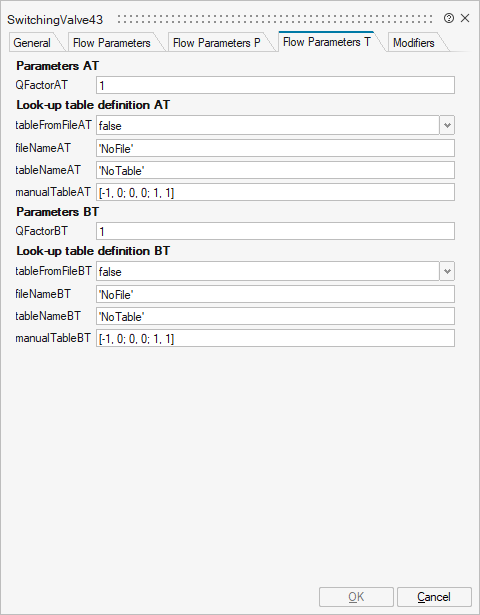Image resolution: width=480 pixels, height=615 pixels.
Task: Click the fileNameAT text field
Action: (x=275, y=148)
